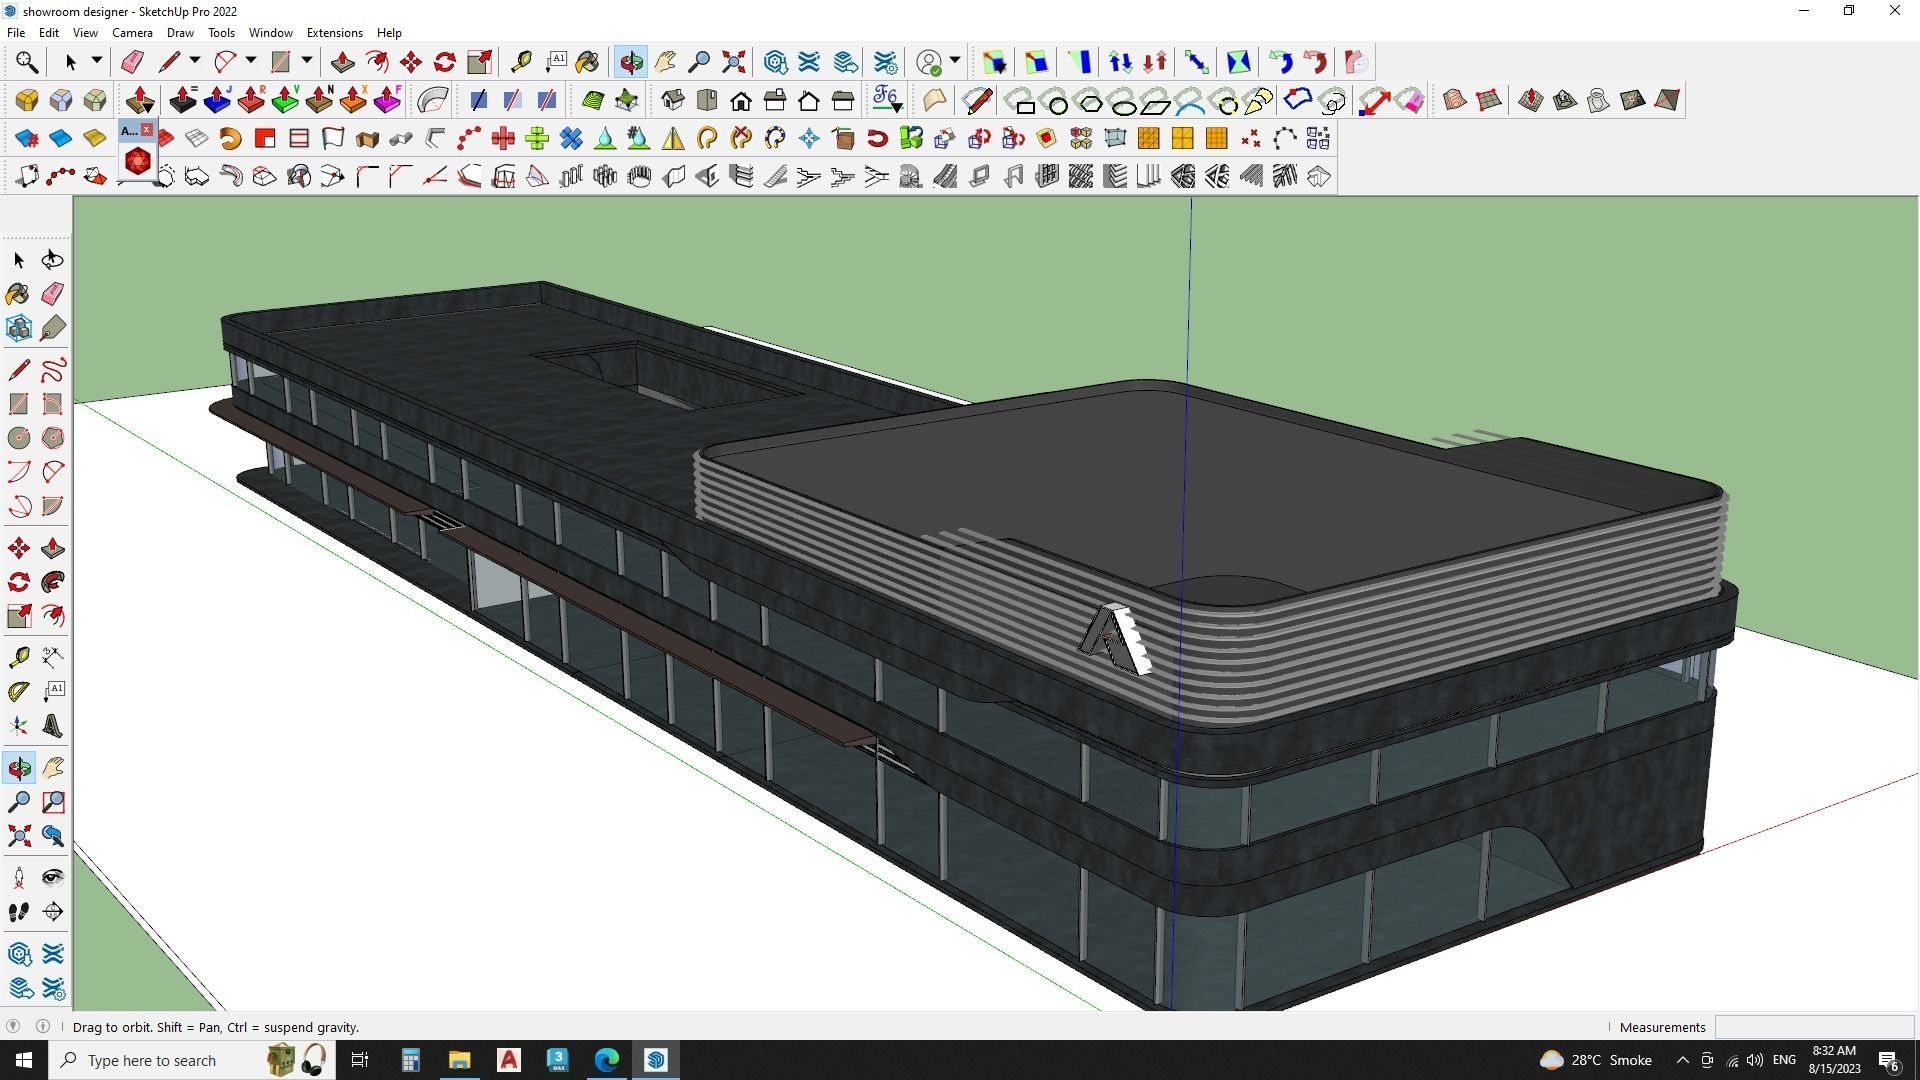This screenshot has height=1080, width=1920.
Task: Open Microsoft Edge from the taskbar
Action: coord(607,1060)
